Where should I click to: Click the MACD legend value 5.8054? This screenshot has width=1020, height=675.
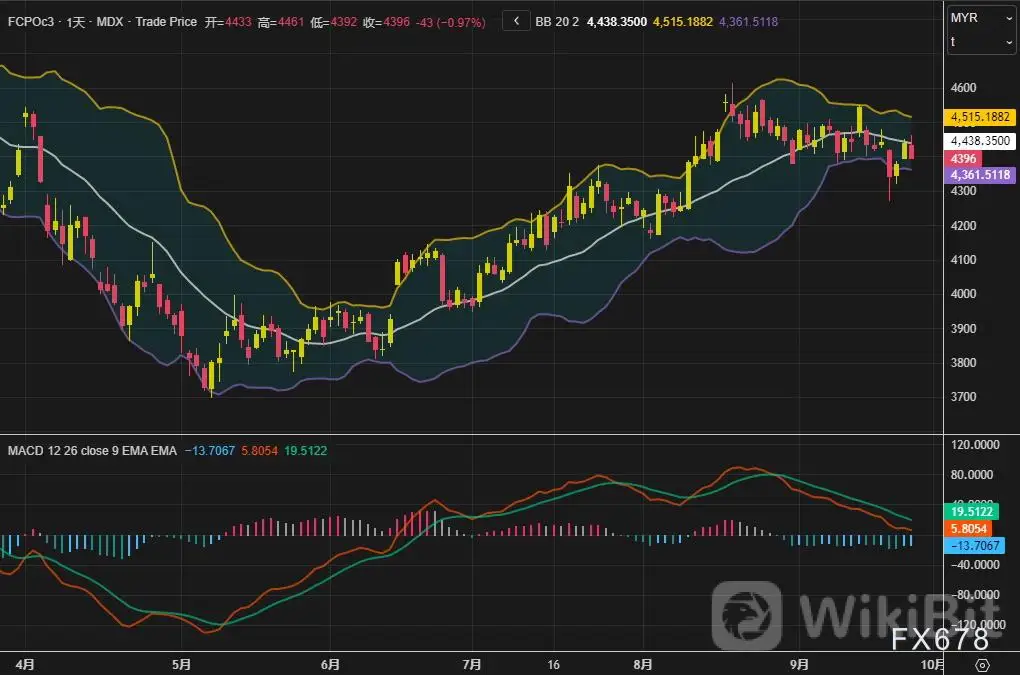click(259, 451)
